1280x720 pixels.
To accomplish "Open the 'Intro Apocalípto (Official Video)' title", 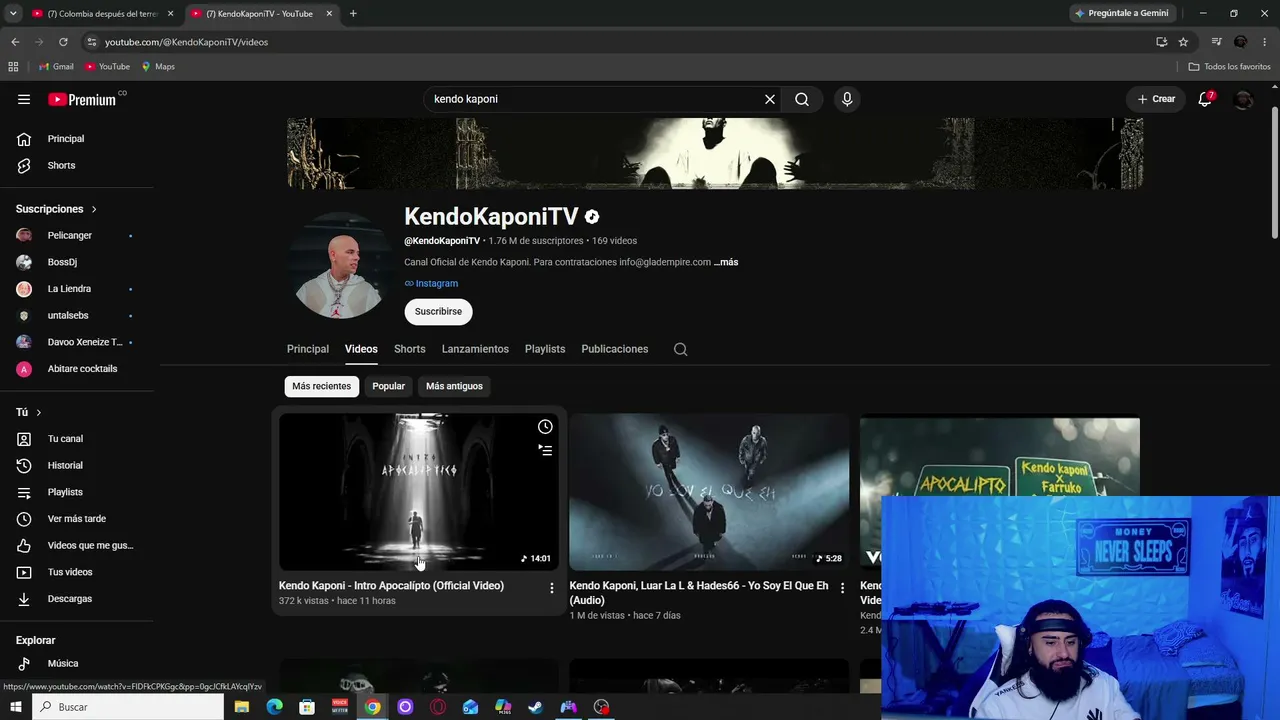I will point(391,586).
